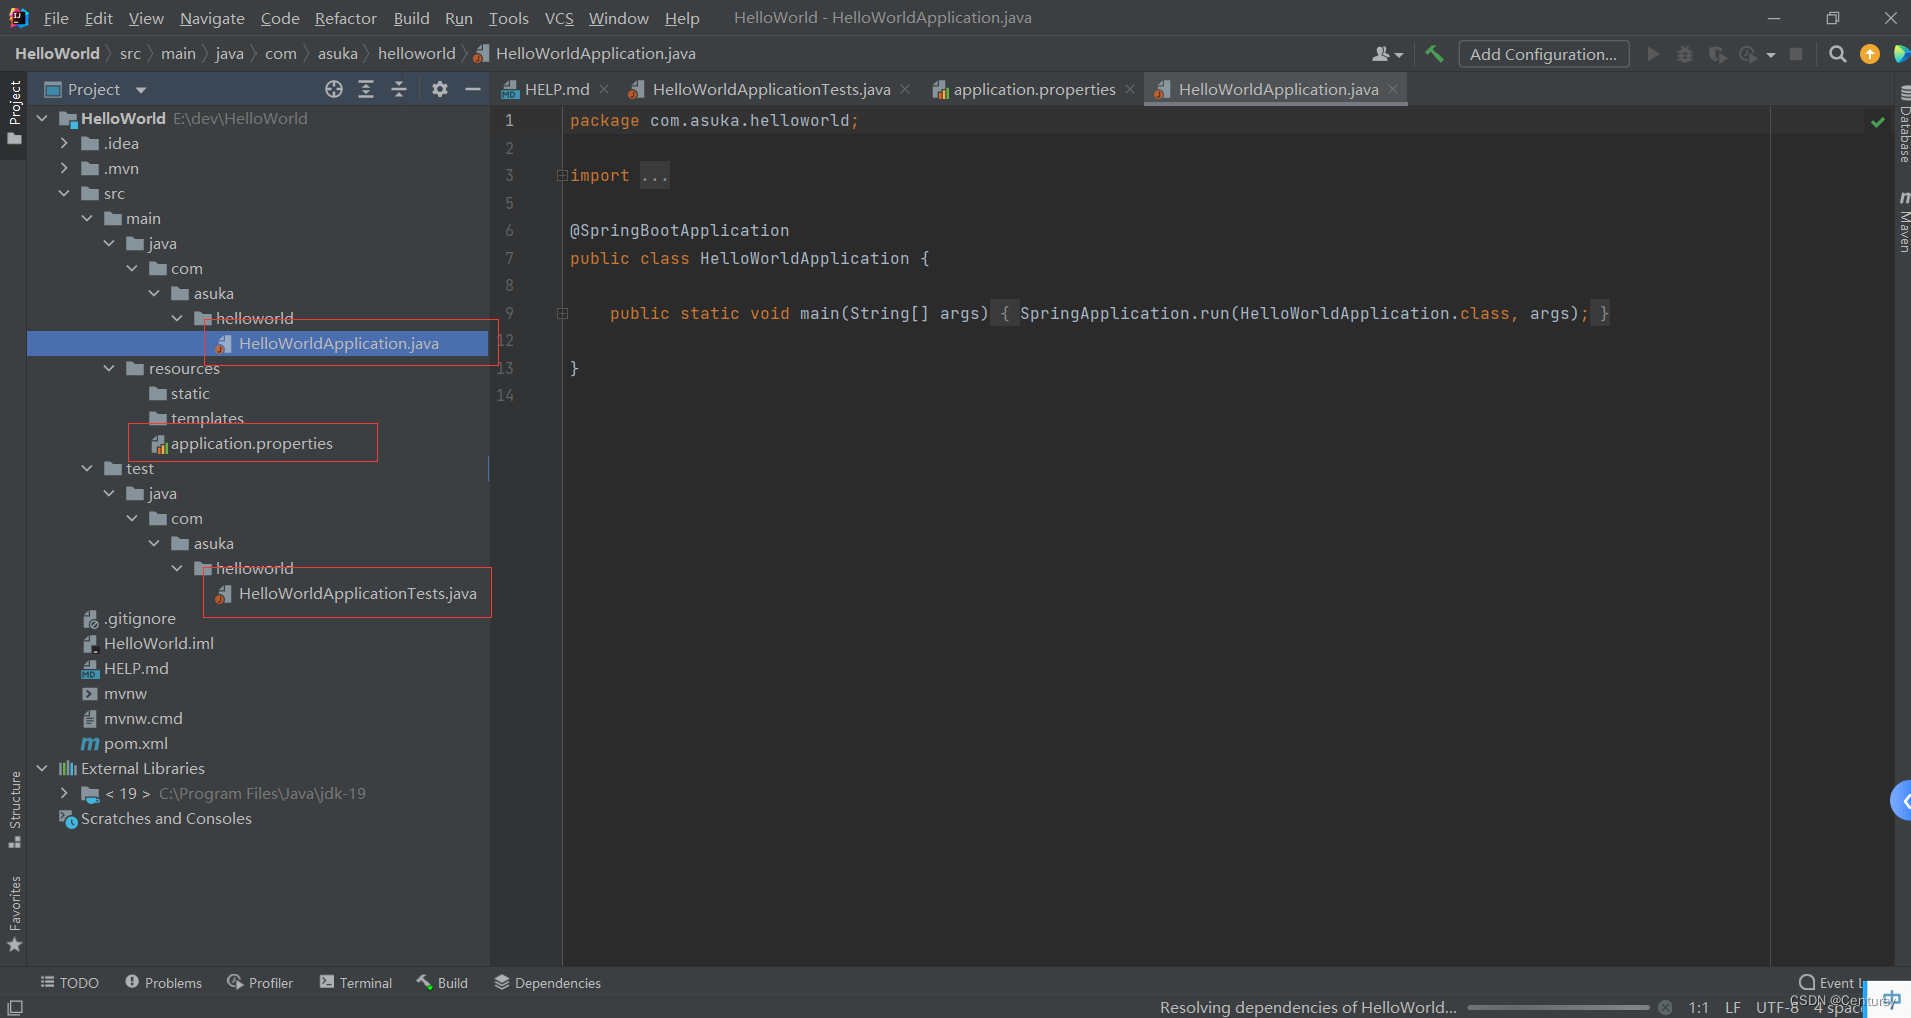
Task: Click the Expand All icon in Project panel
Action: click(x=366, y=89)
